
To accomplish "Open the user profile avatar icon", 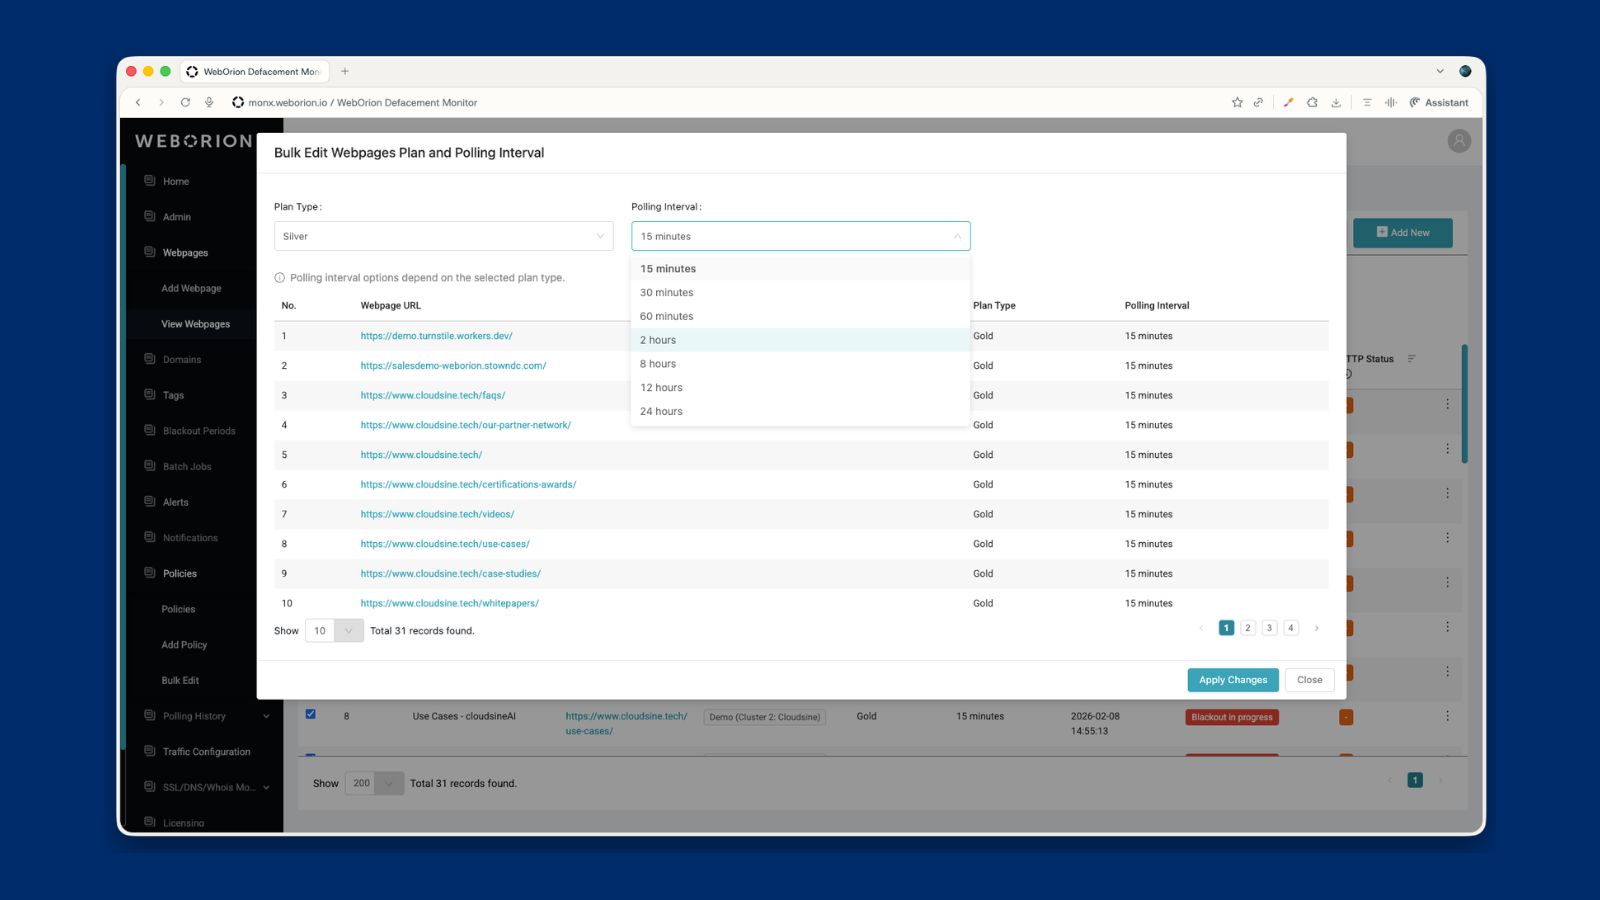I will (x=1459, y=141).
